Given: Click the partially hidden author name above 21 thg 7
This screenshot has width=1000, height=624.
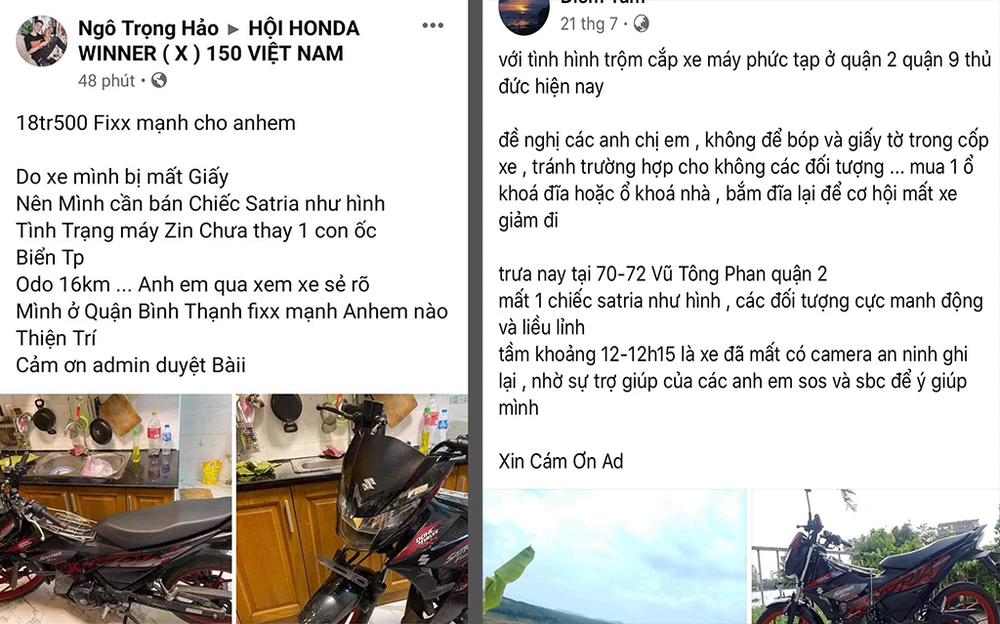Looking at the screenshot, I should [603, 2].
